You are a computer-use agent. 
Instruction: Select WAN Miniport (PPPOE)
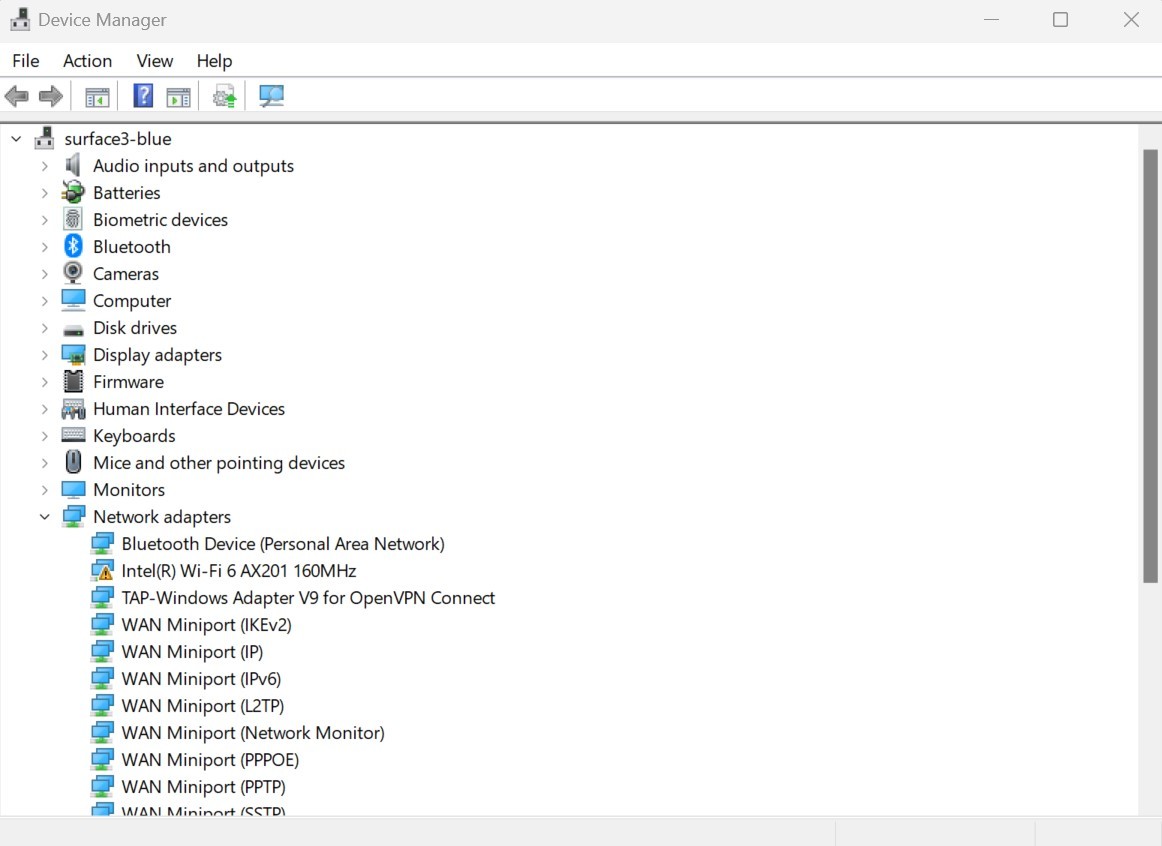(210, 760)
